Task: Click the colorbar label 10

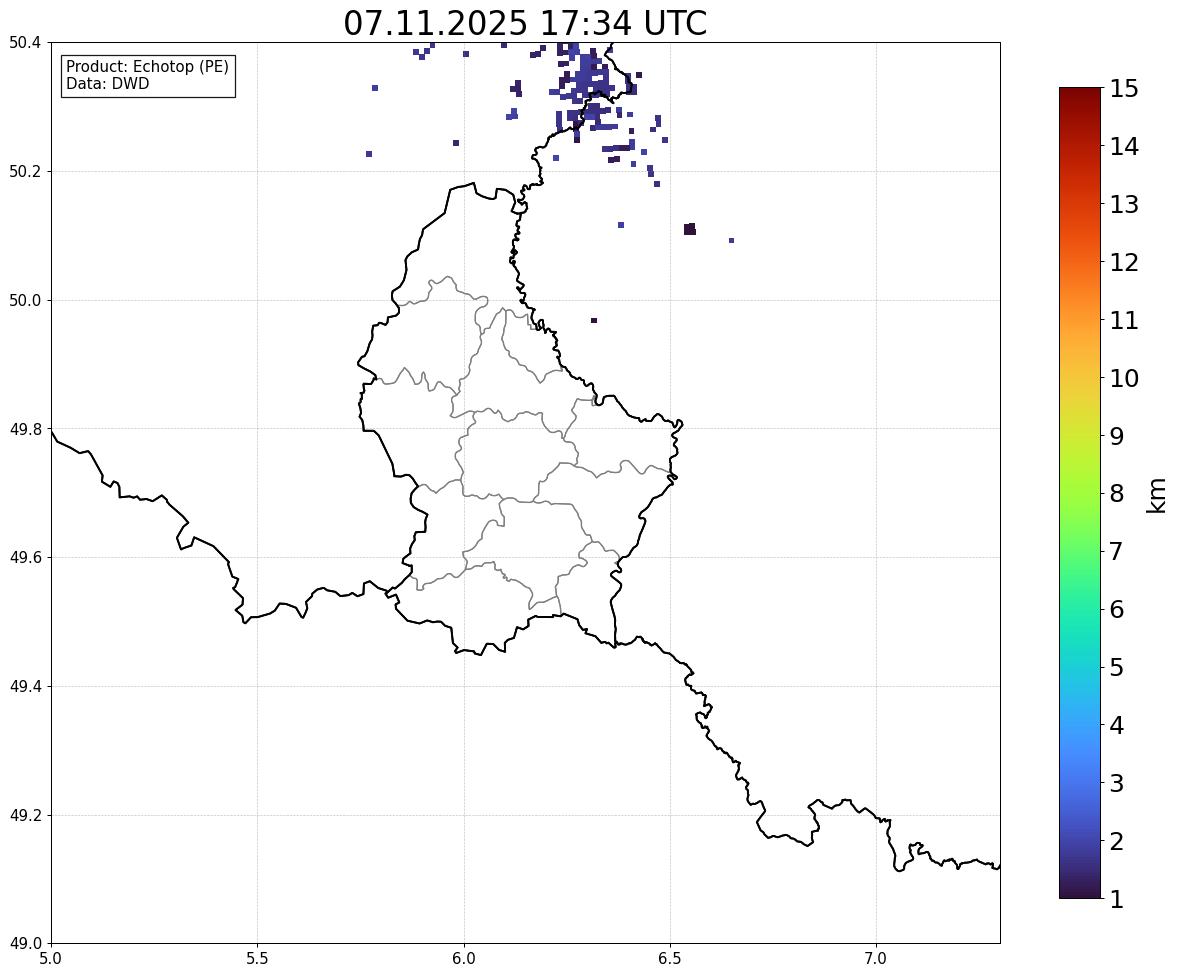Action: pos(1124,378)
